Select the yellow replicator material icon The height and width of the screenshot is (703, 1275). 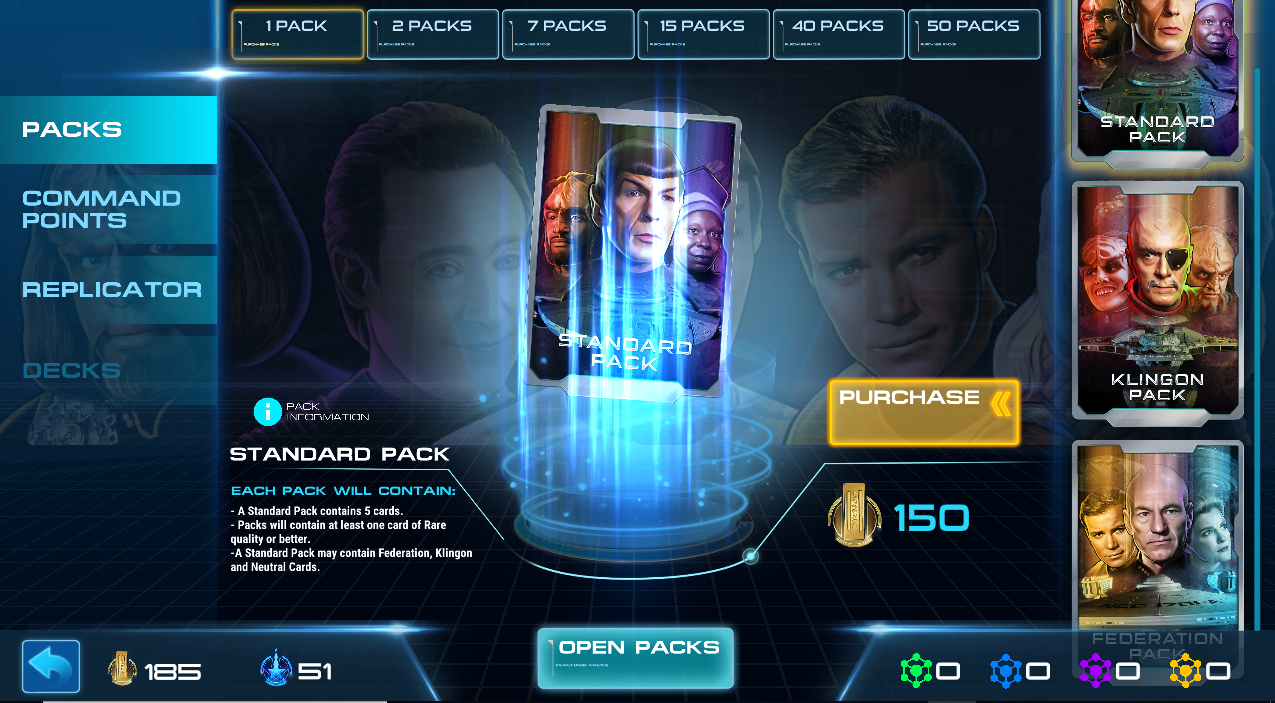coord(1185,671)
